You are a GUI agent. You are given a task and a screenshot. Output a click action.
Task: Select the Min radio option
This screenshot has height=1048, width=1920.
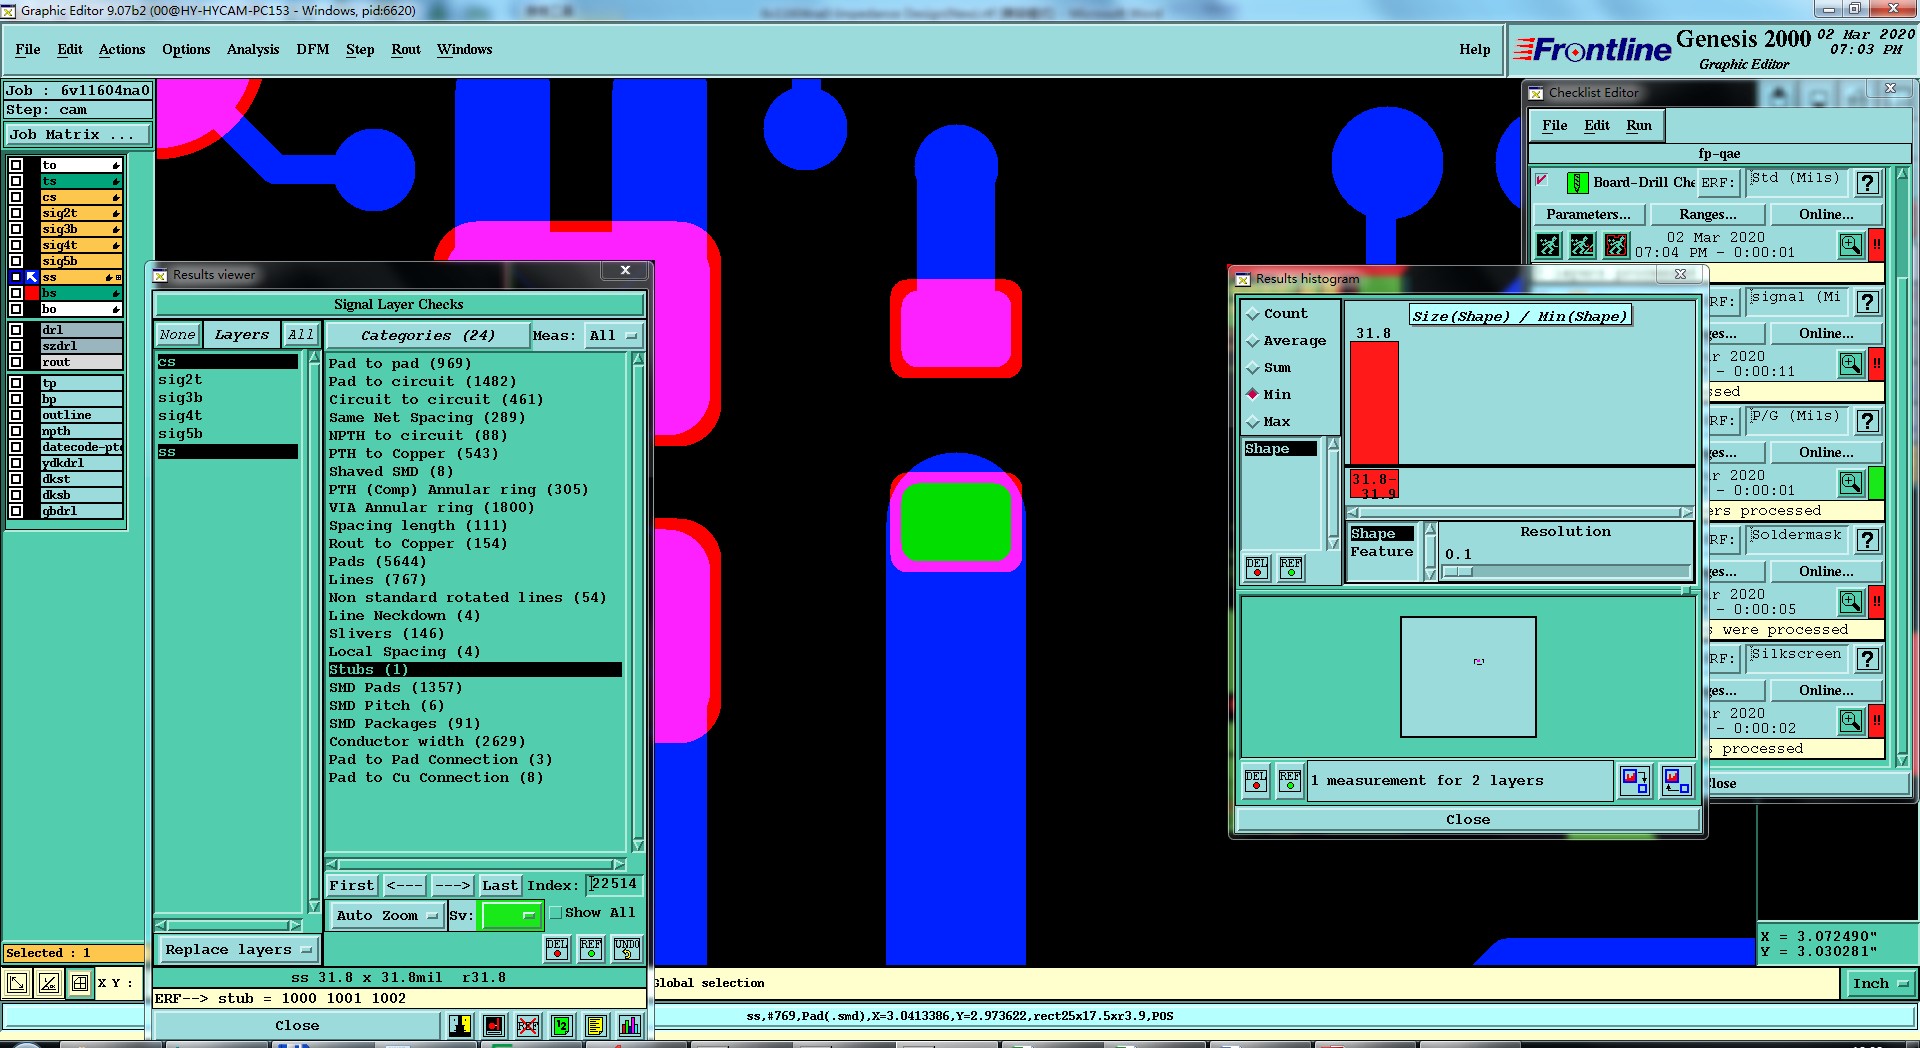pos(1269,395)
